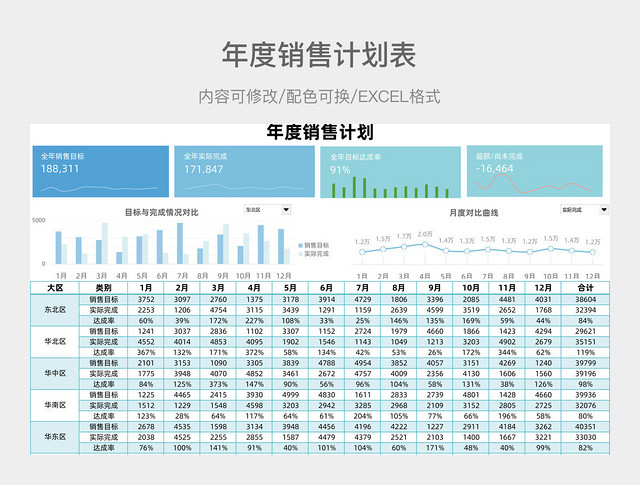The width and height of the screenshot is (640, 485).
Task: Select the 大区 column header
Action: point(55,288)
